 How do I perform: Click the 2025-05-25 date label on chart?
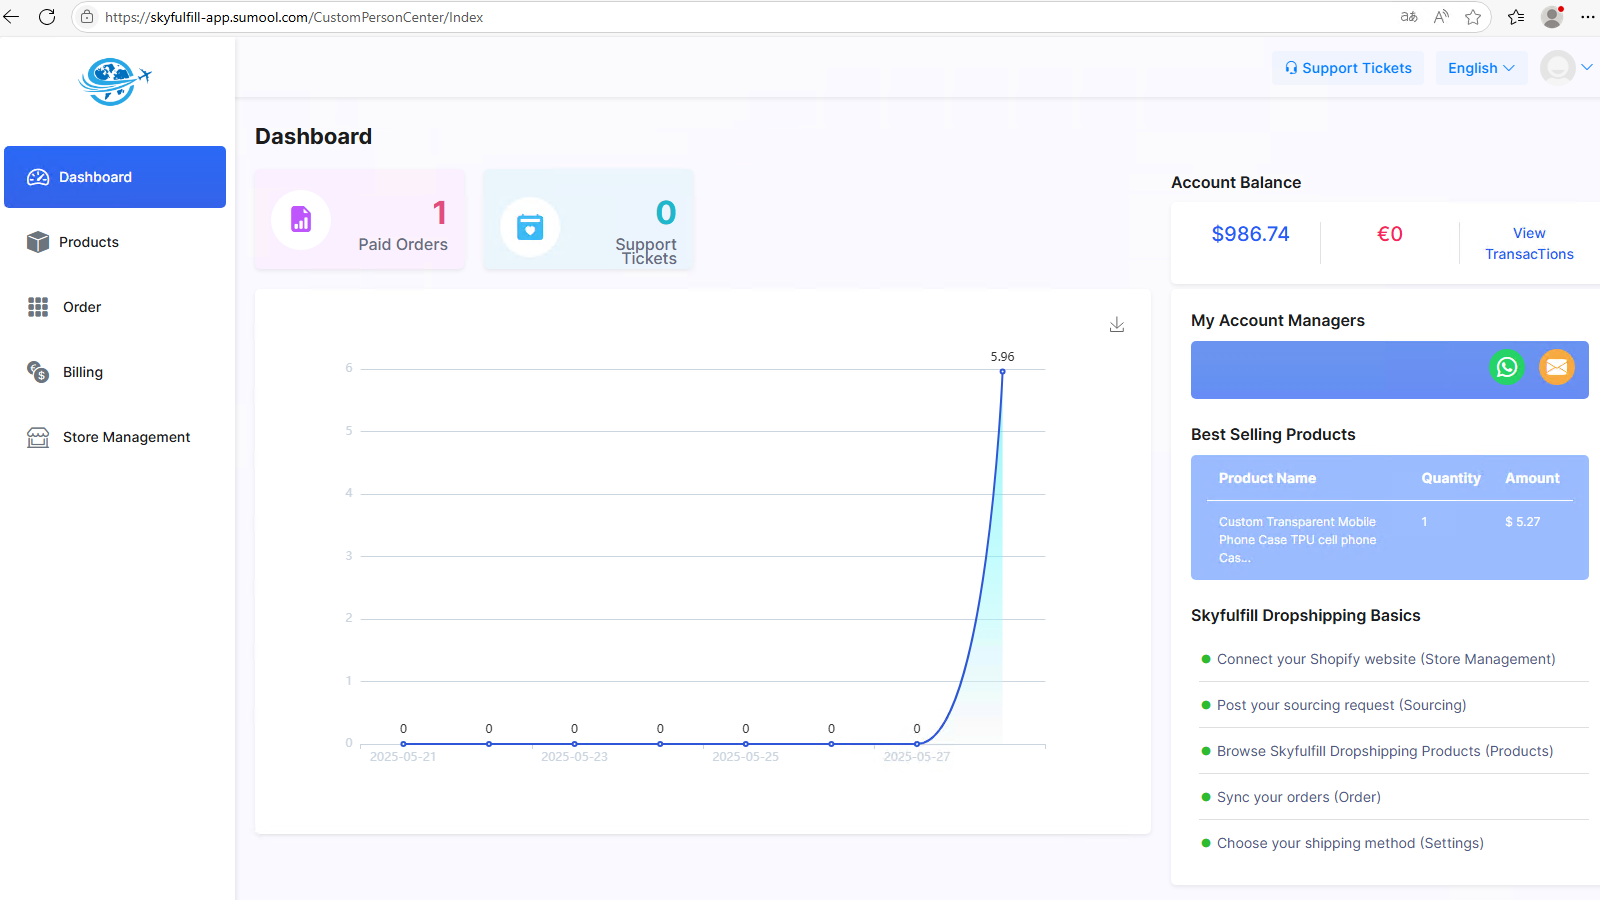745,757
